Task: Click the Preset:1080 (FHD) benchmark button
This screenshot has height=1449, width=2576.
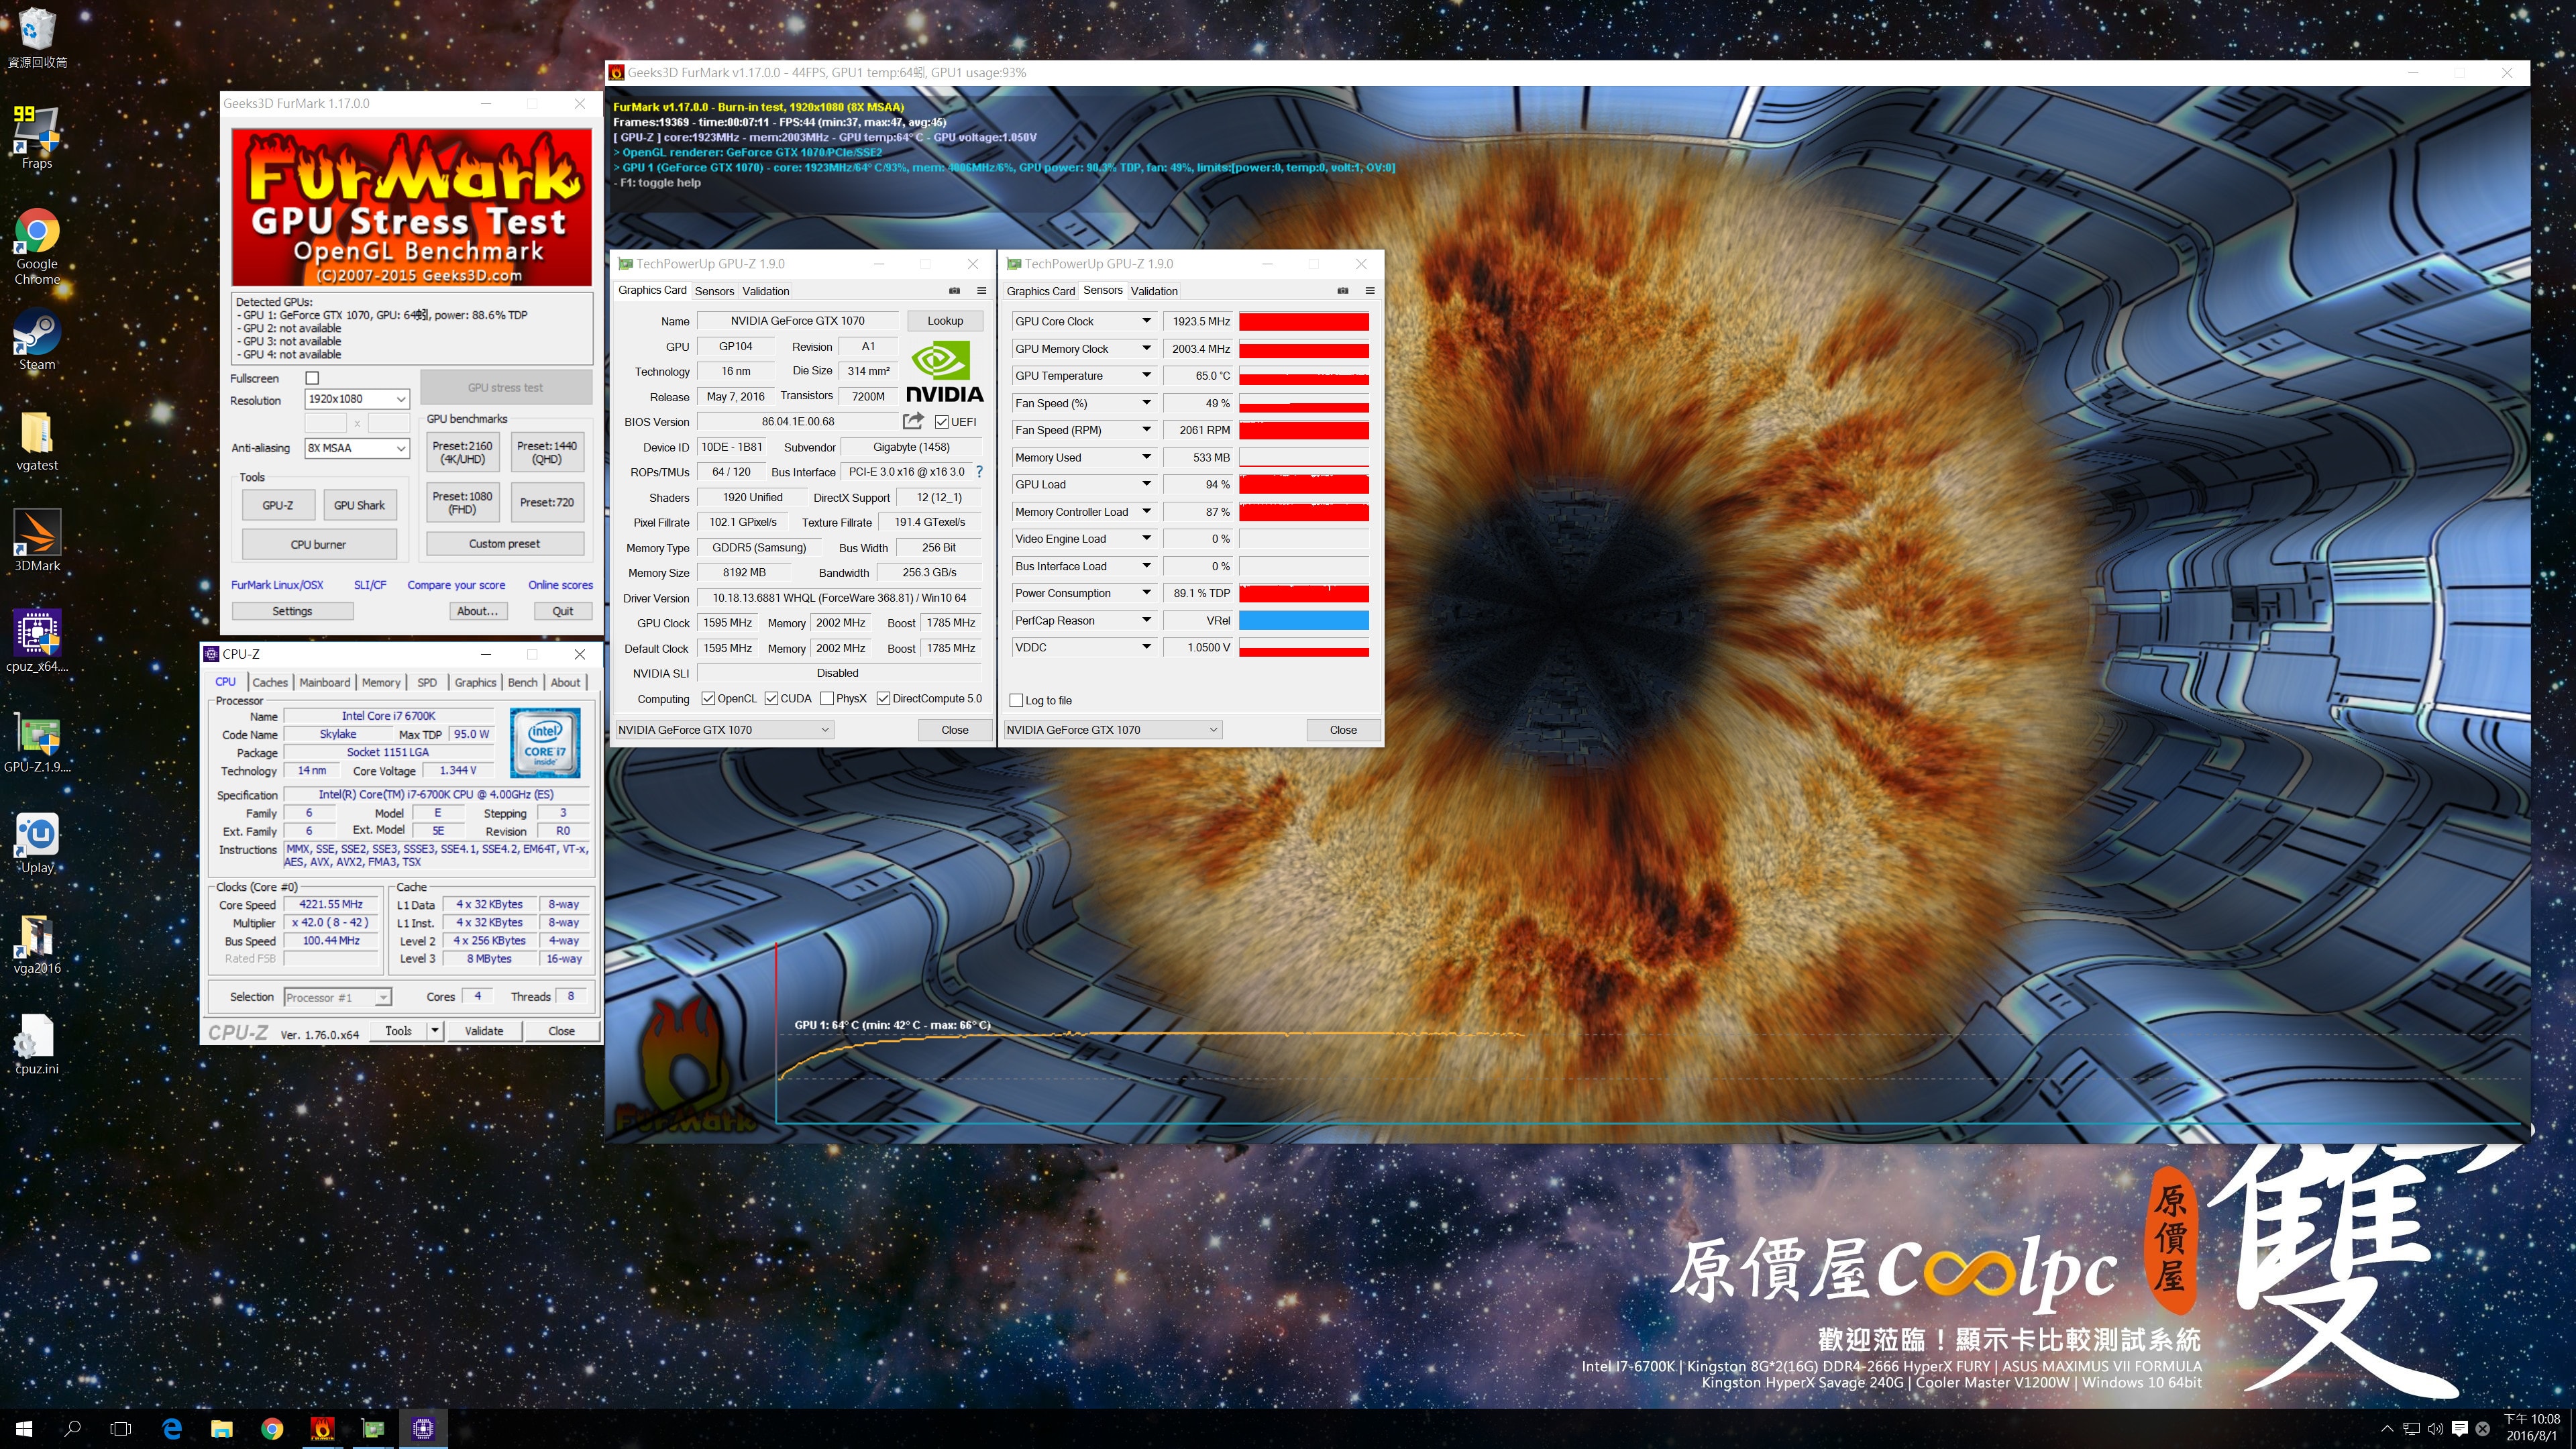Action: [462, 502]
